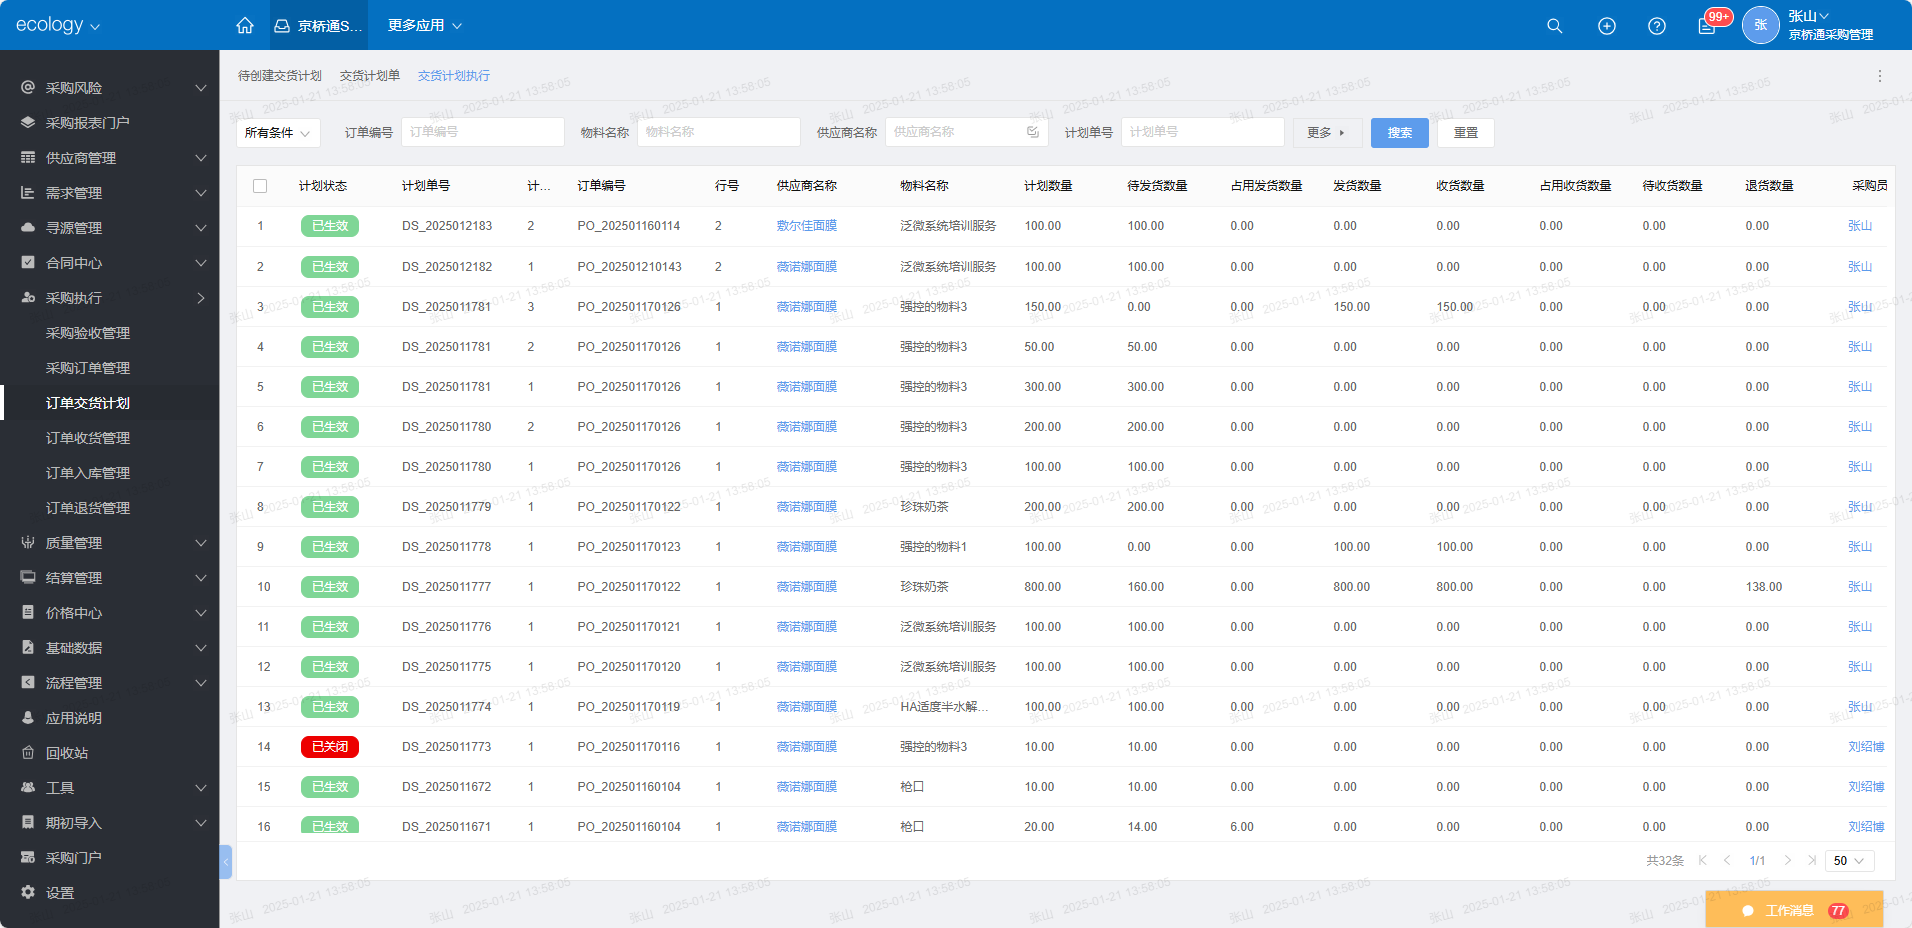Select 交货计划执行 tab
Screen dimensions: 1912x928
click(x=454, y=76)
